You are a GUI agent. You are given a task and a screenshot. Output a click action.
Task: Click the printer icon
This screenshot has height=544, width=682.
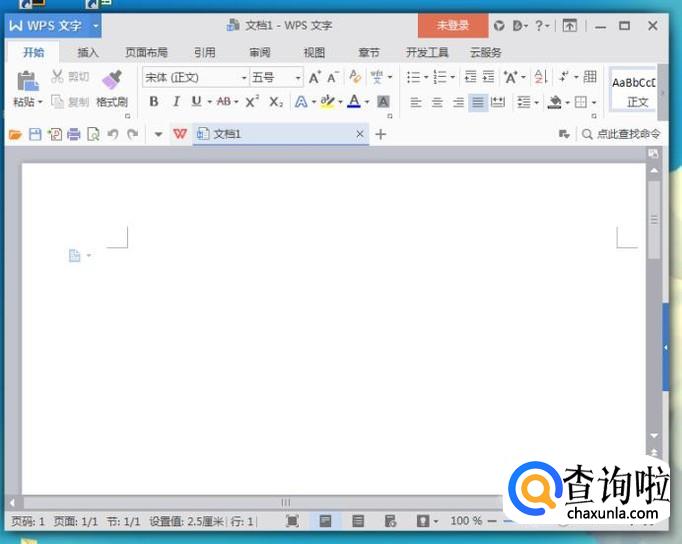point(74,134)
